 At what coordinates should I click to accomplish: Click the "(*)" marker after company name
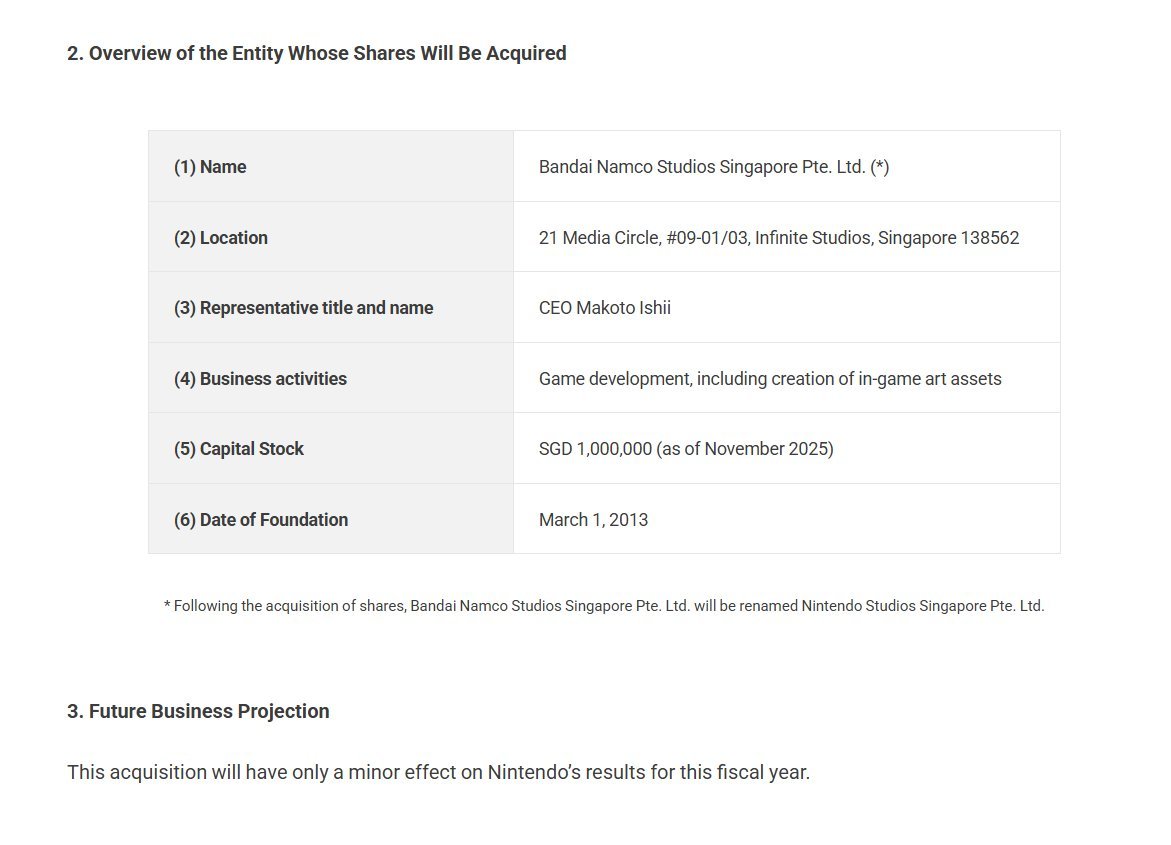pyautogui.click(x=879, y=167)
